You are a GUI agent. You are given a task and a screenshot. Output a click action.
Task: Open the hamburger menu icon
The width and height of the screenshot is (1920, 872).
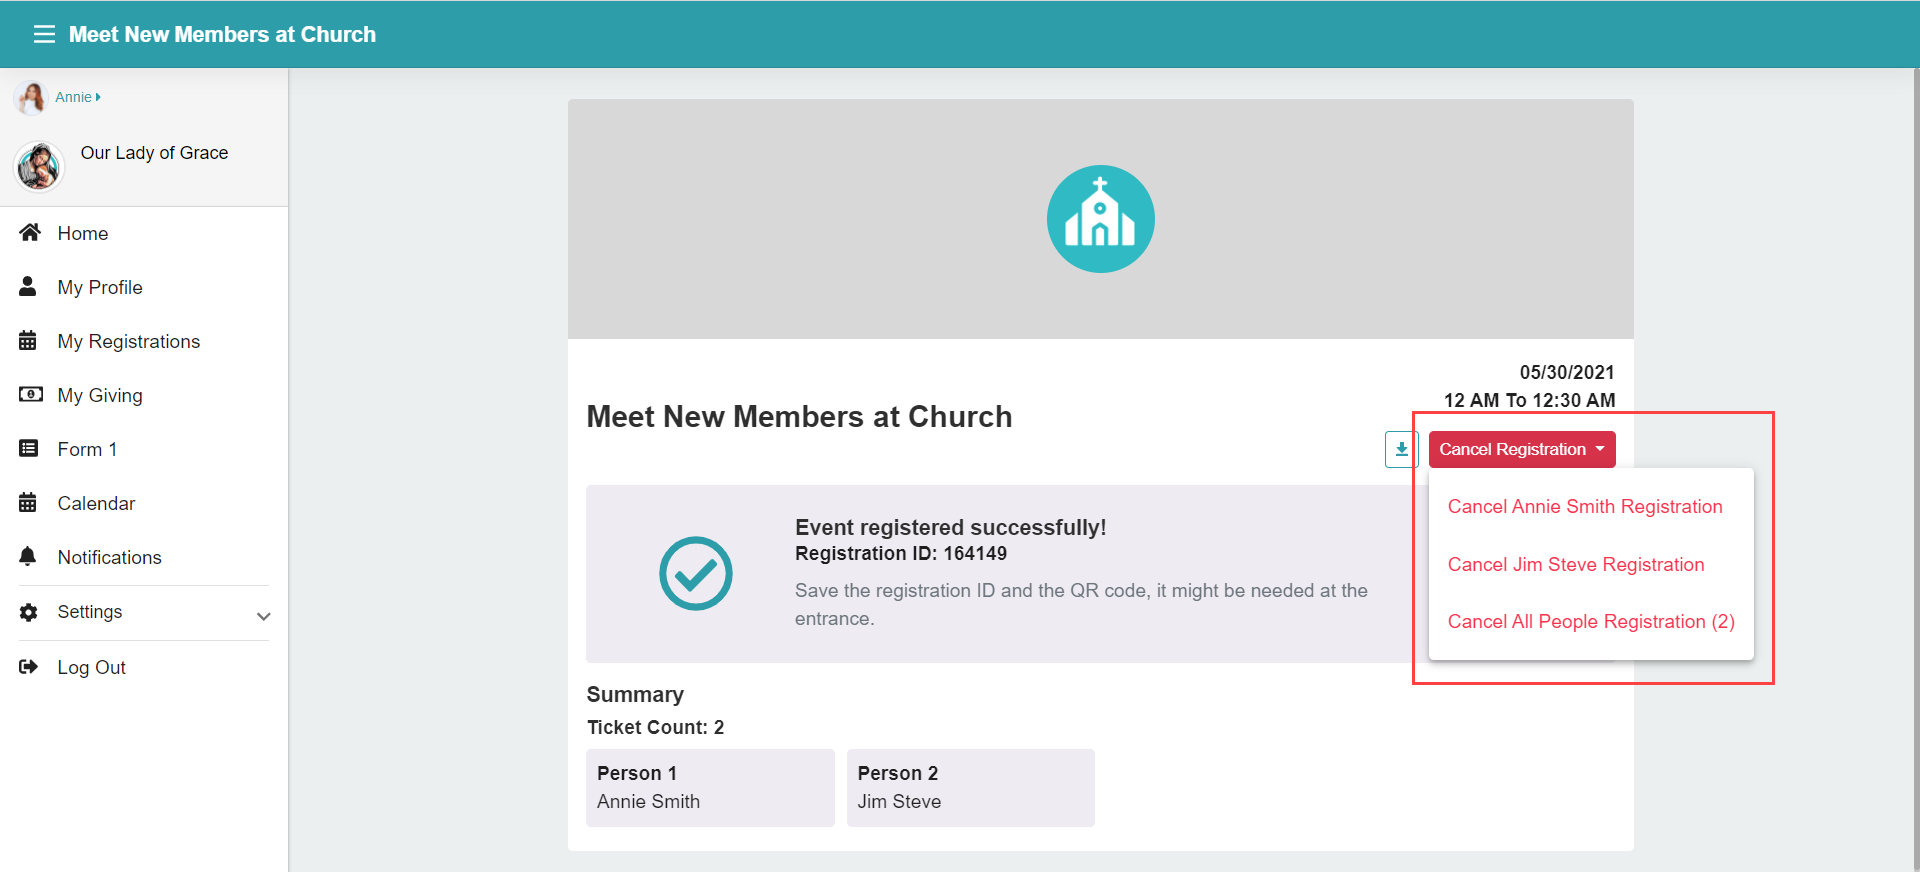coord(44,34)
